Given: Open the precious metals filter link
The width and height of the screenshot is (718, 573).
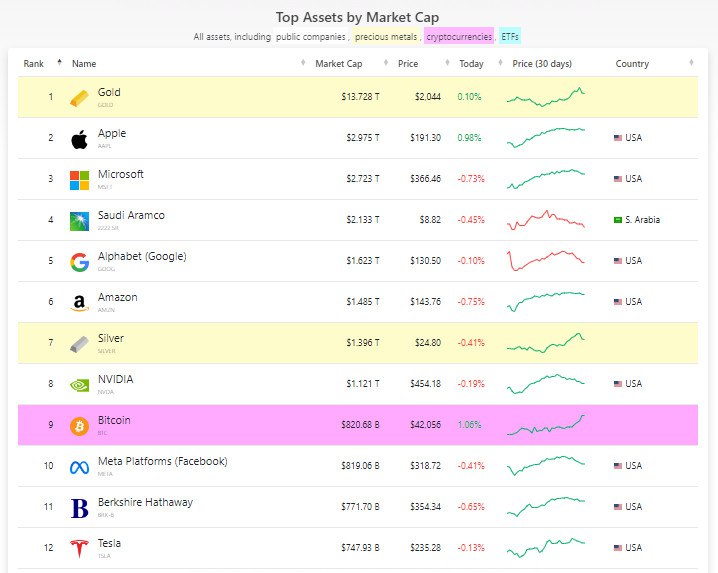Looking at the screenshot, I should 386,37.
